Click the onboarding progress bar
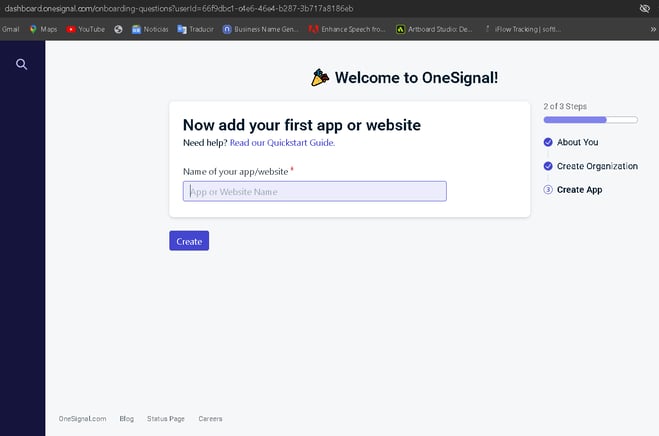 [x=590, y=120]
